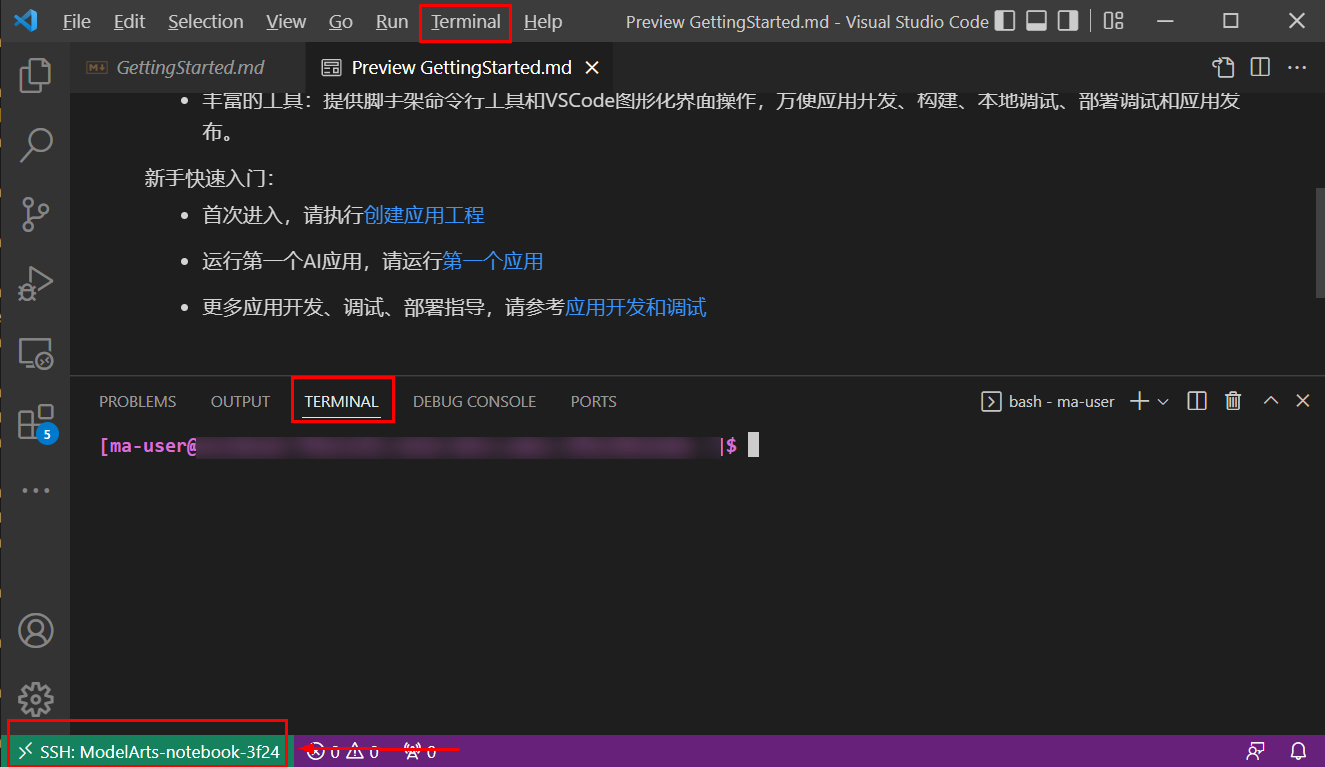Select the Preview GettingStarted.md tab

[461, 68]
